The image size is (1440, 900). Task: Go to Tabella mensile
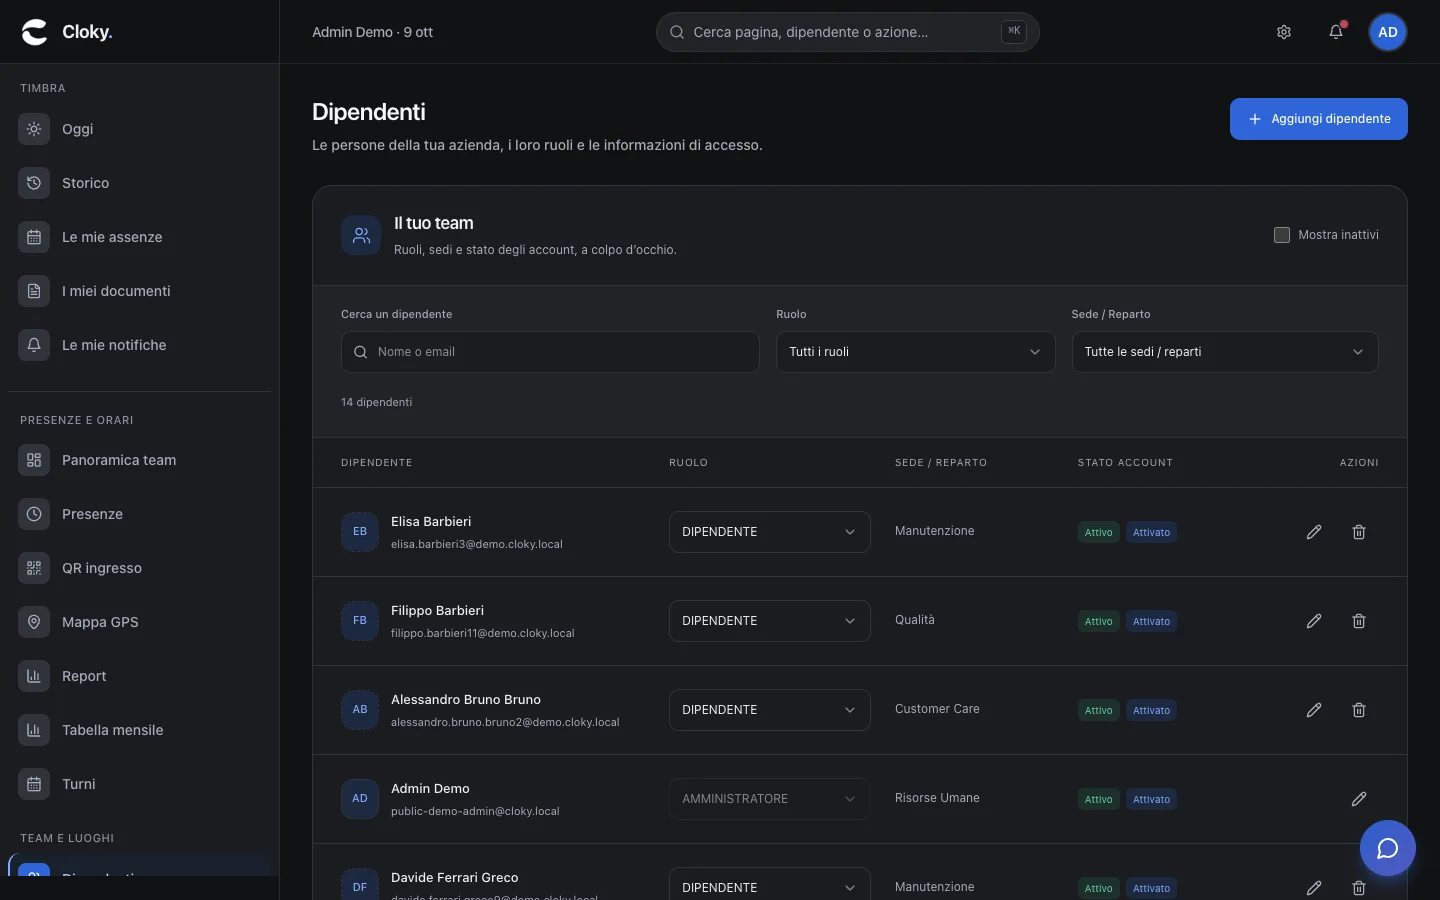[x=139, y=730]
